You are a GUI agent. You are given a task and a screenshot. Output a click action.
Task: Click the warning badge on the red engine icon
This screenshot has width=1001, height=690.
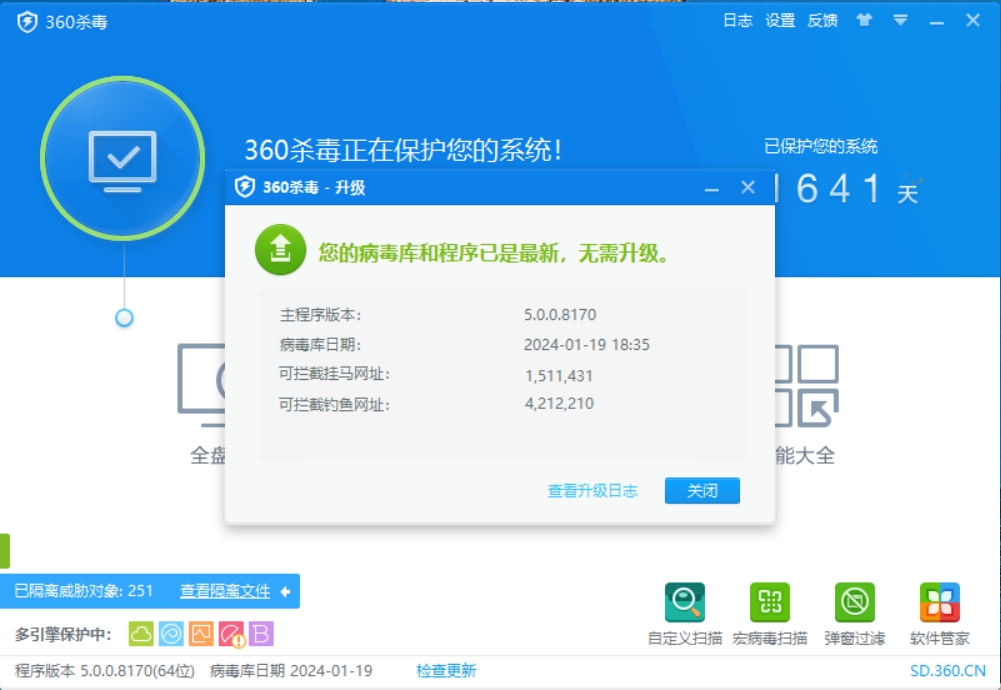[x=238, y=641]
